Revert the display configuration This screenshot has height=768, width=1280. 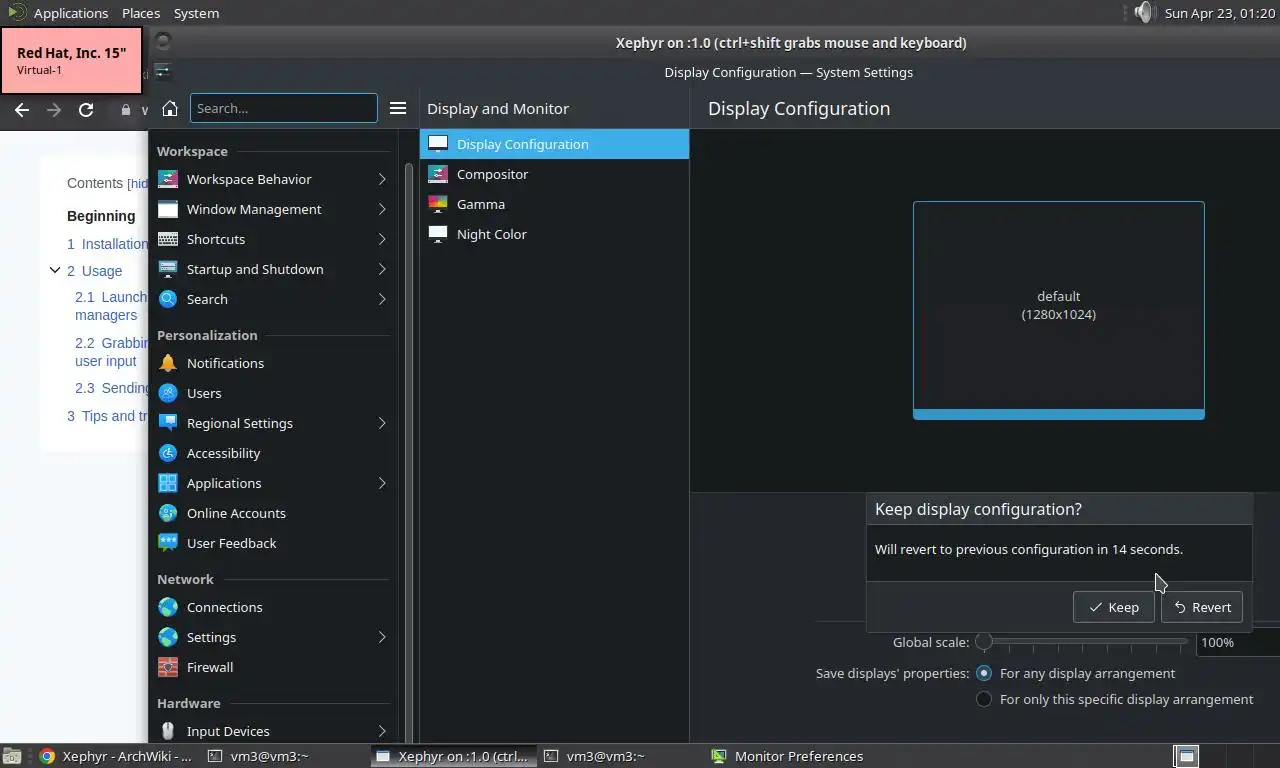click(x=1202, y=607)
